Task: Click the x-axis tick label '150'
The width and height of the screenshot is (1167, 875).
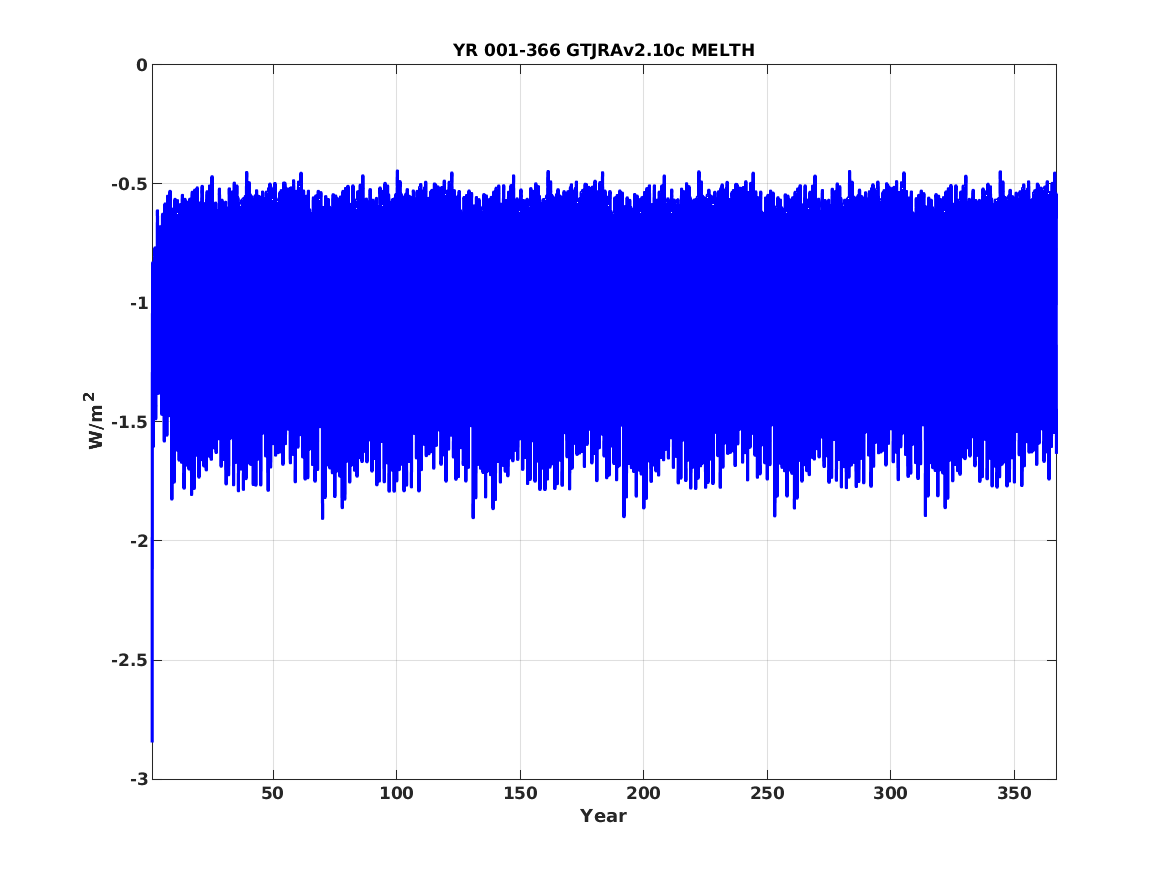Action: click(520, 794)
